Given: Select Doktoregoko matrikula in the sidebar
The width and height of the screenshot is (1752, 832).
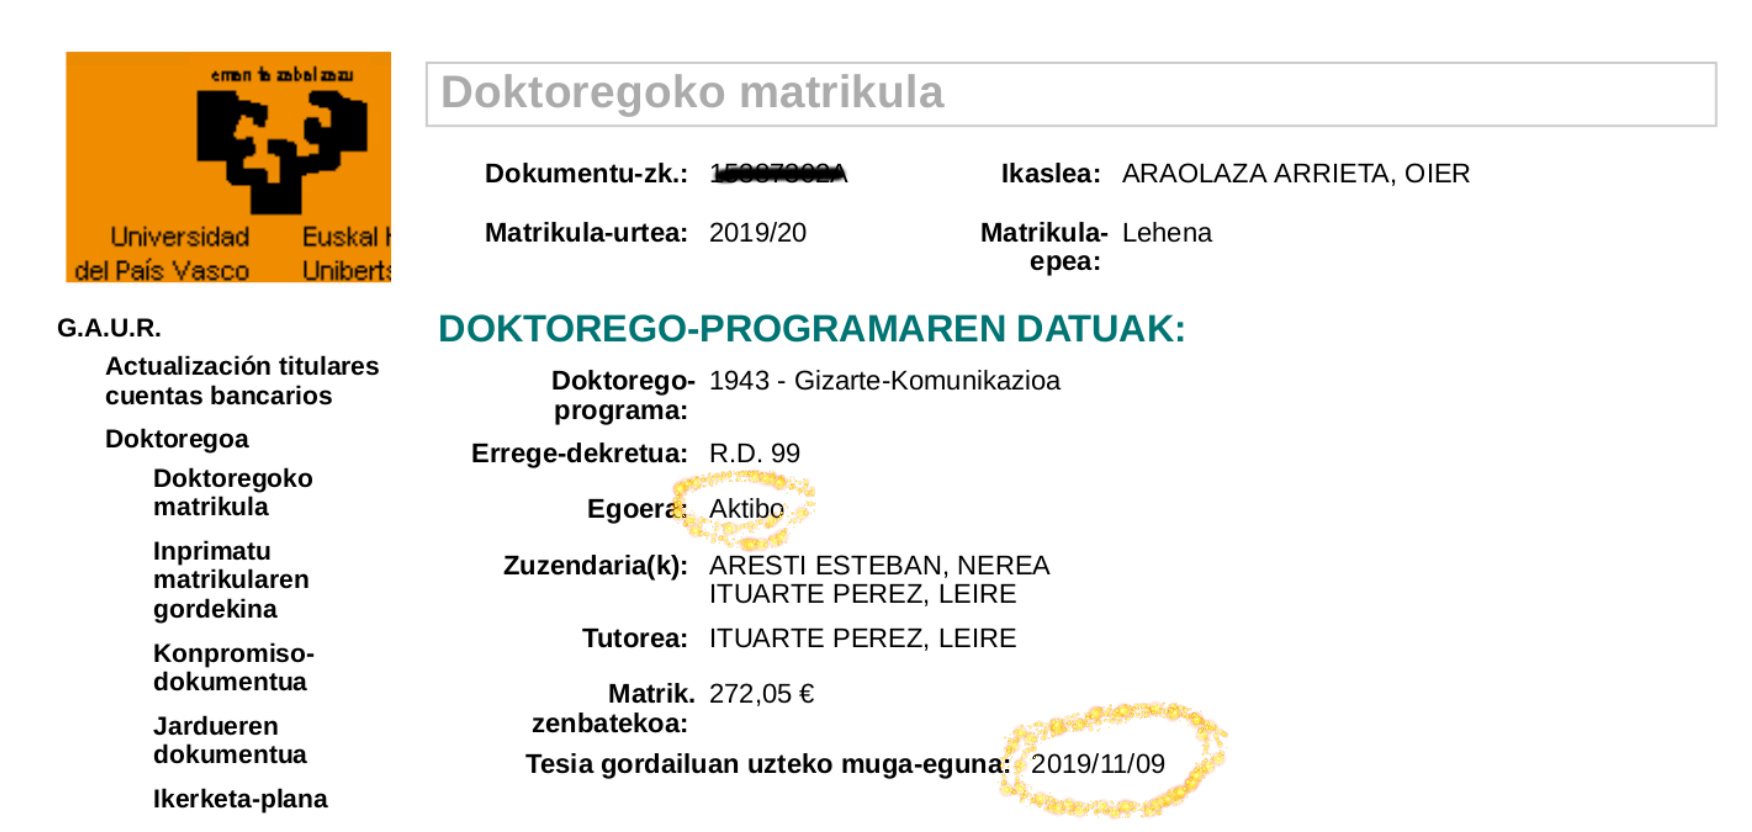Looking at the screenshot, I should tap(233, 492).
